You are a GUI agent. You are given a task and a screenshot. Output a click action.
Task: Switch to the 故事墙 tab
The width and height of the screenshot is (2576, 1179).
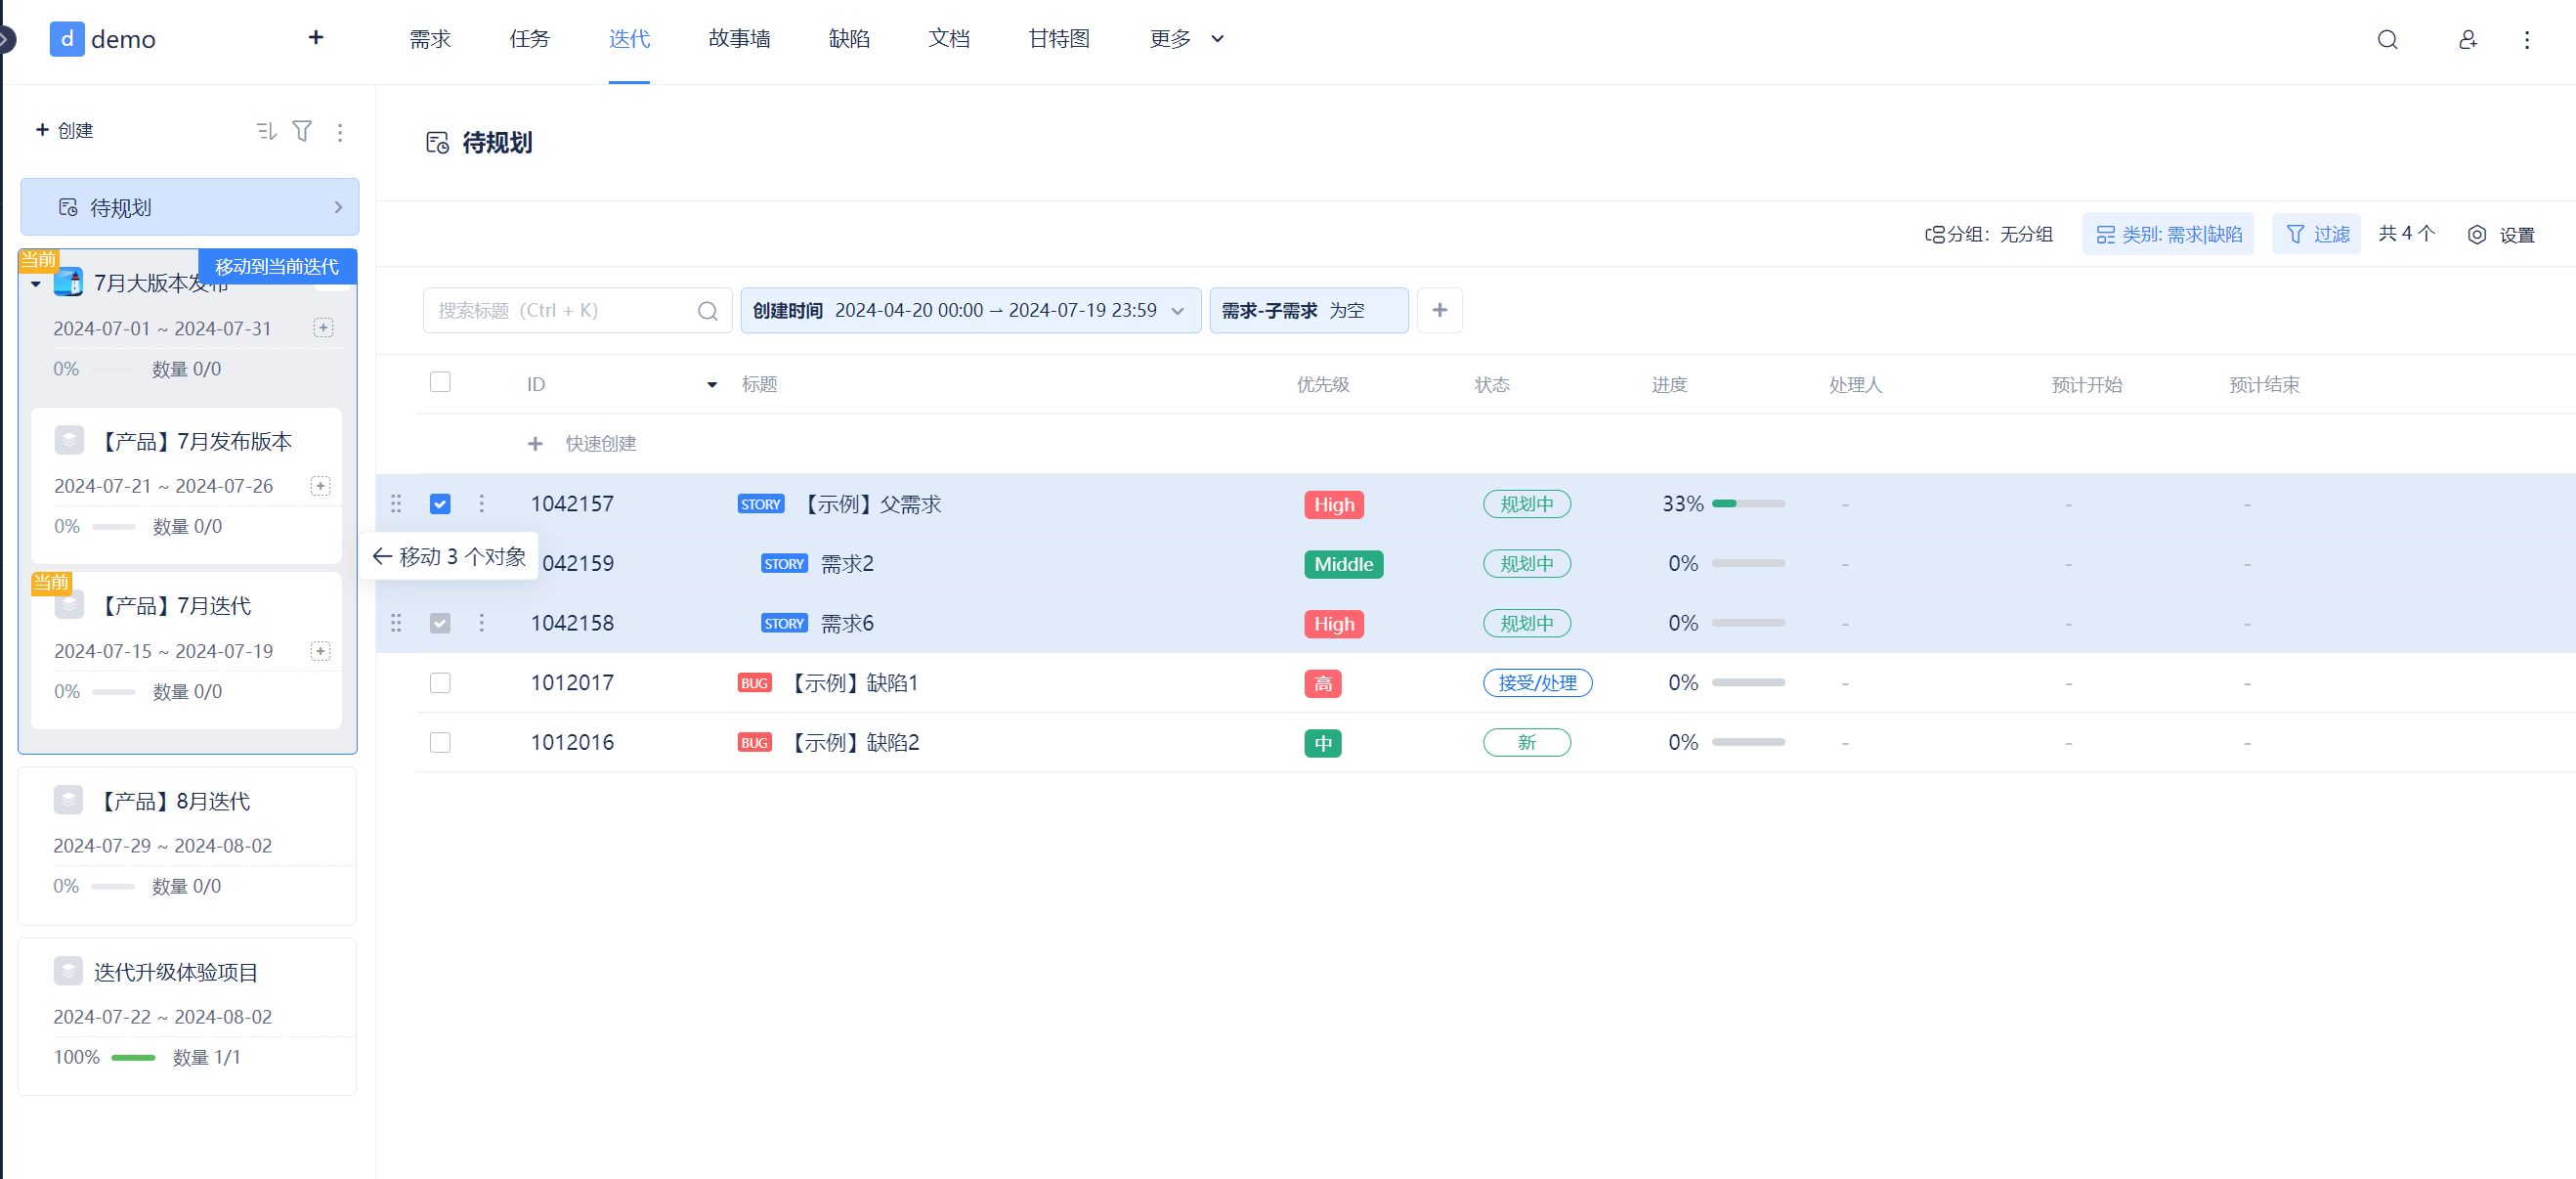739,39
